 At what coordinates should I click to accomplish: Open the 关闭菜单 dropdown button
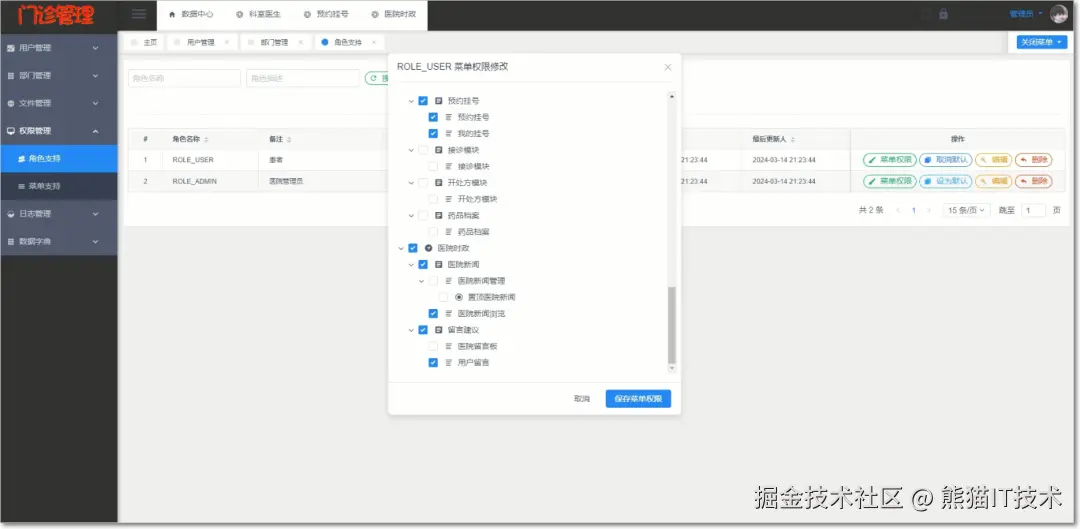tap(1041, 42)
